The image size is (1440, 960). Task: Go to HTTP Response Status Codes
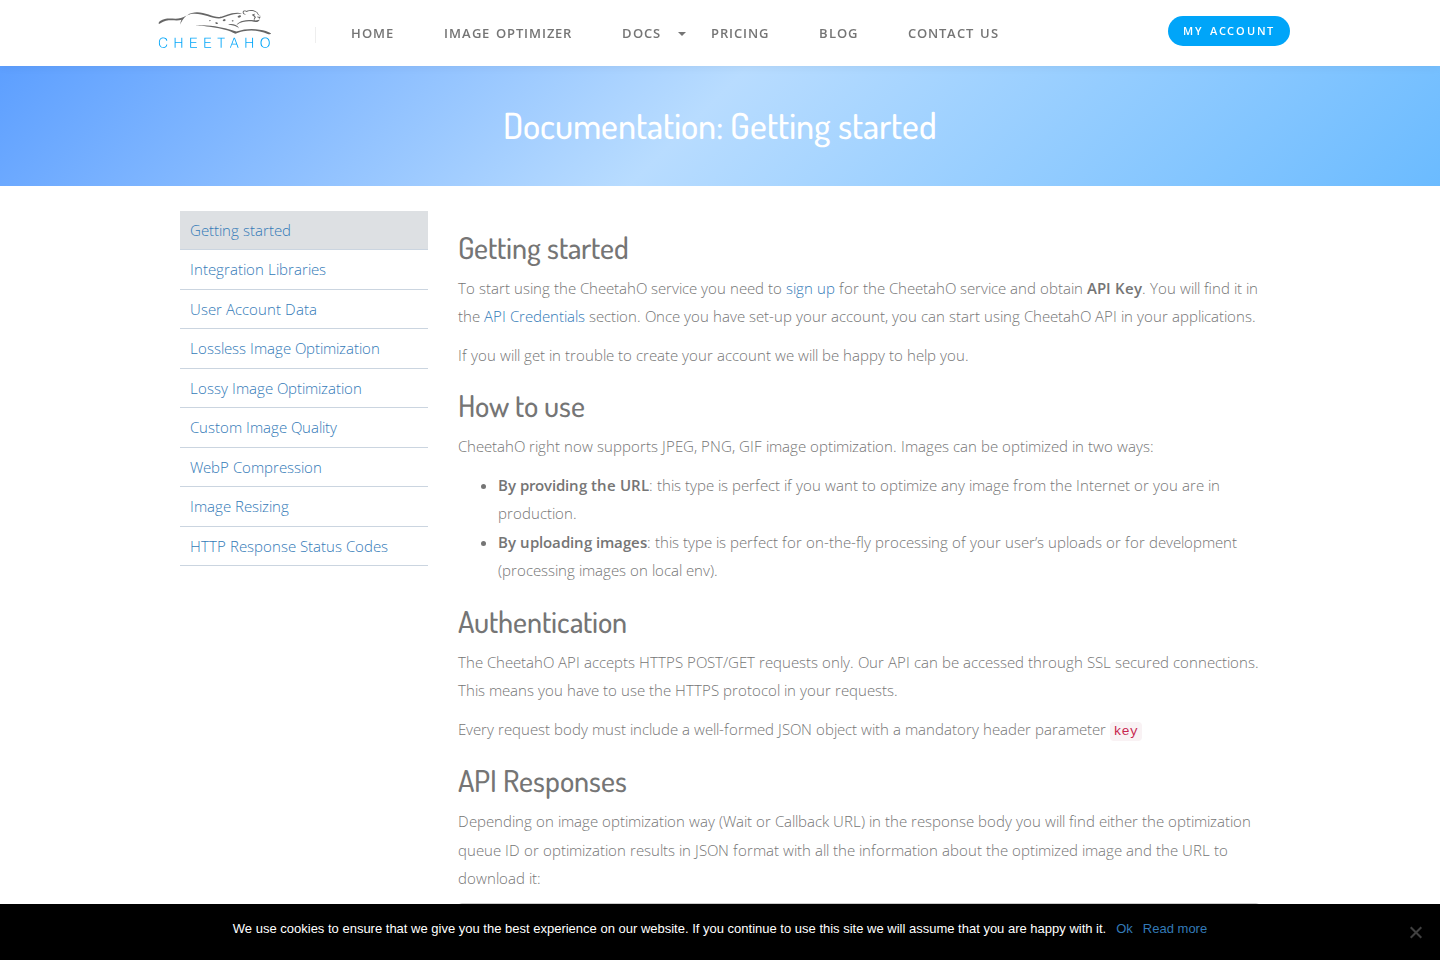point(289,546)
